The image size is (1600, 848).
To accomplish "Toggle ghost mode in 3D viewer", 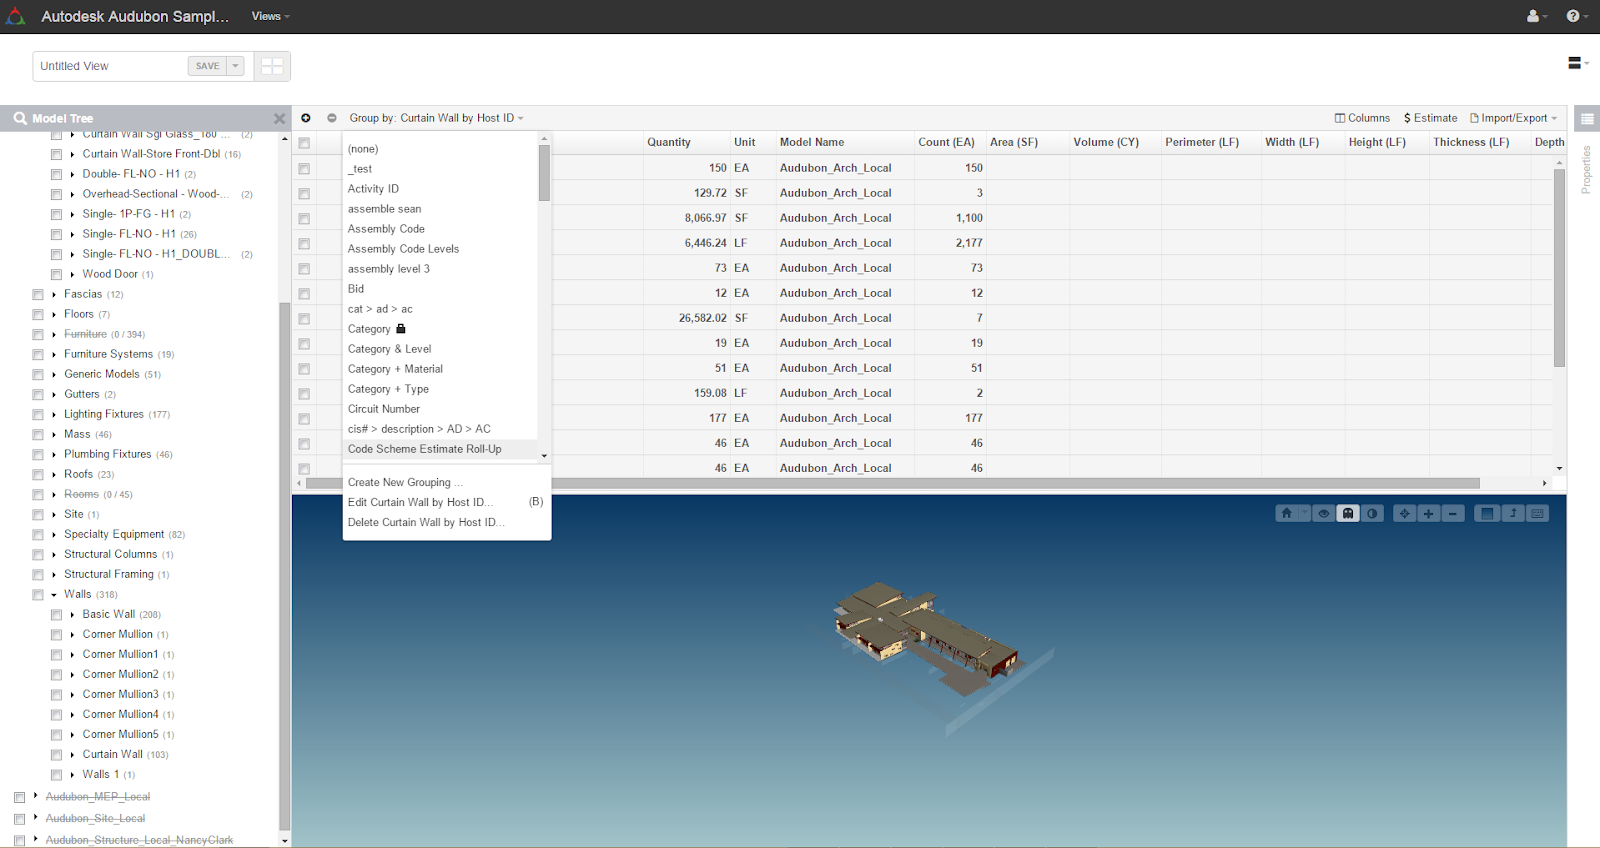I will tap(1348, 513).
